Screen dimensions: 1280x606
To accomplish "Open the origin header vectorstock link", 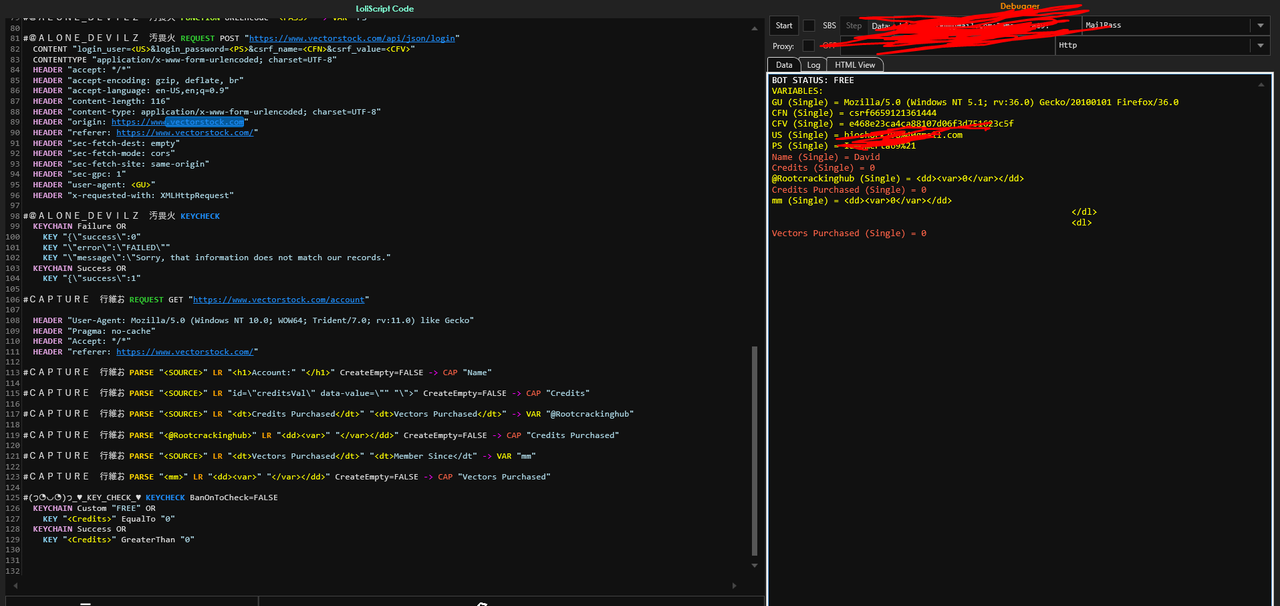I will pos(178,122).
